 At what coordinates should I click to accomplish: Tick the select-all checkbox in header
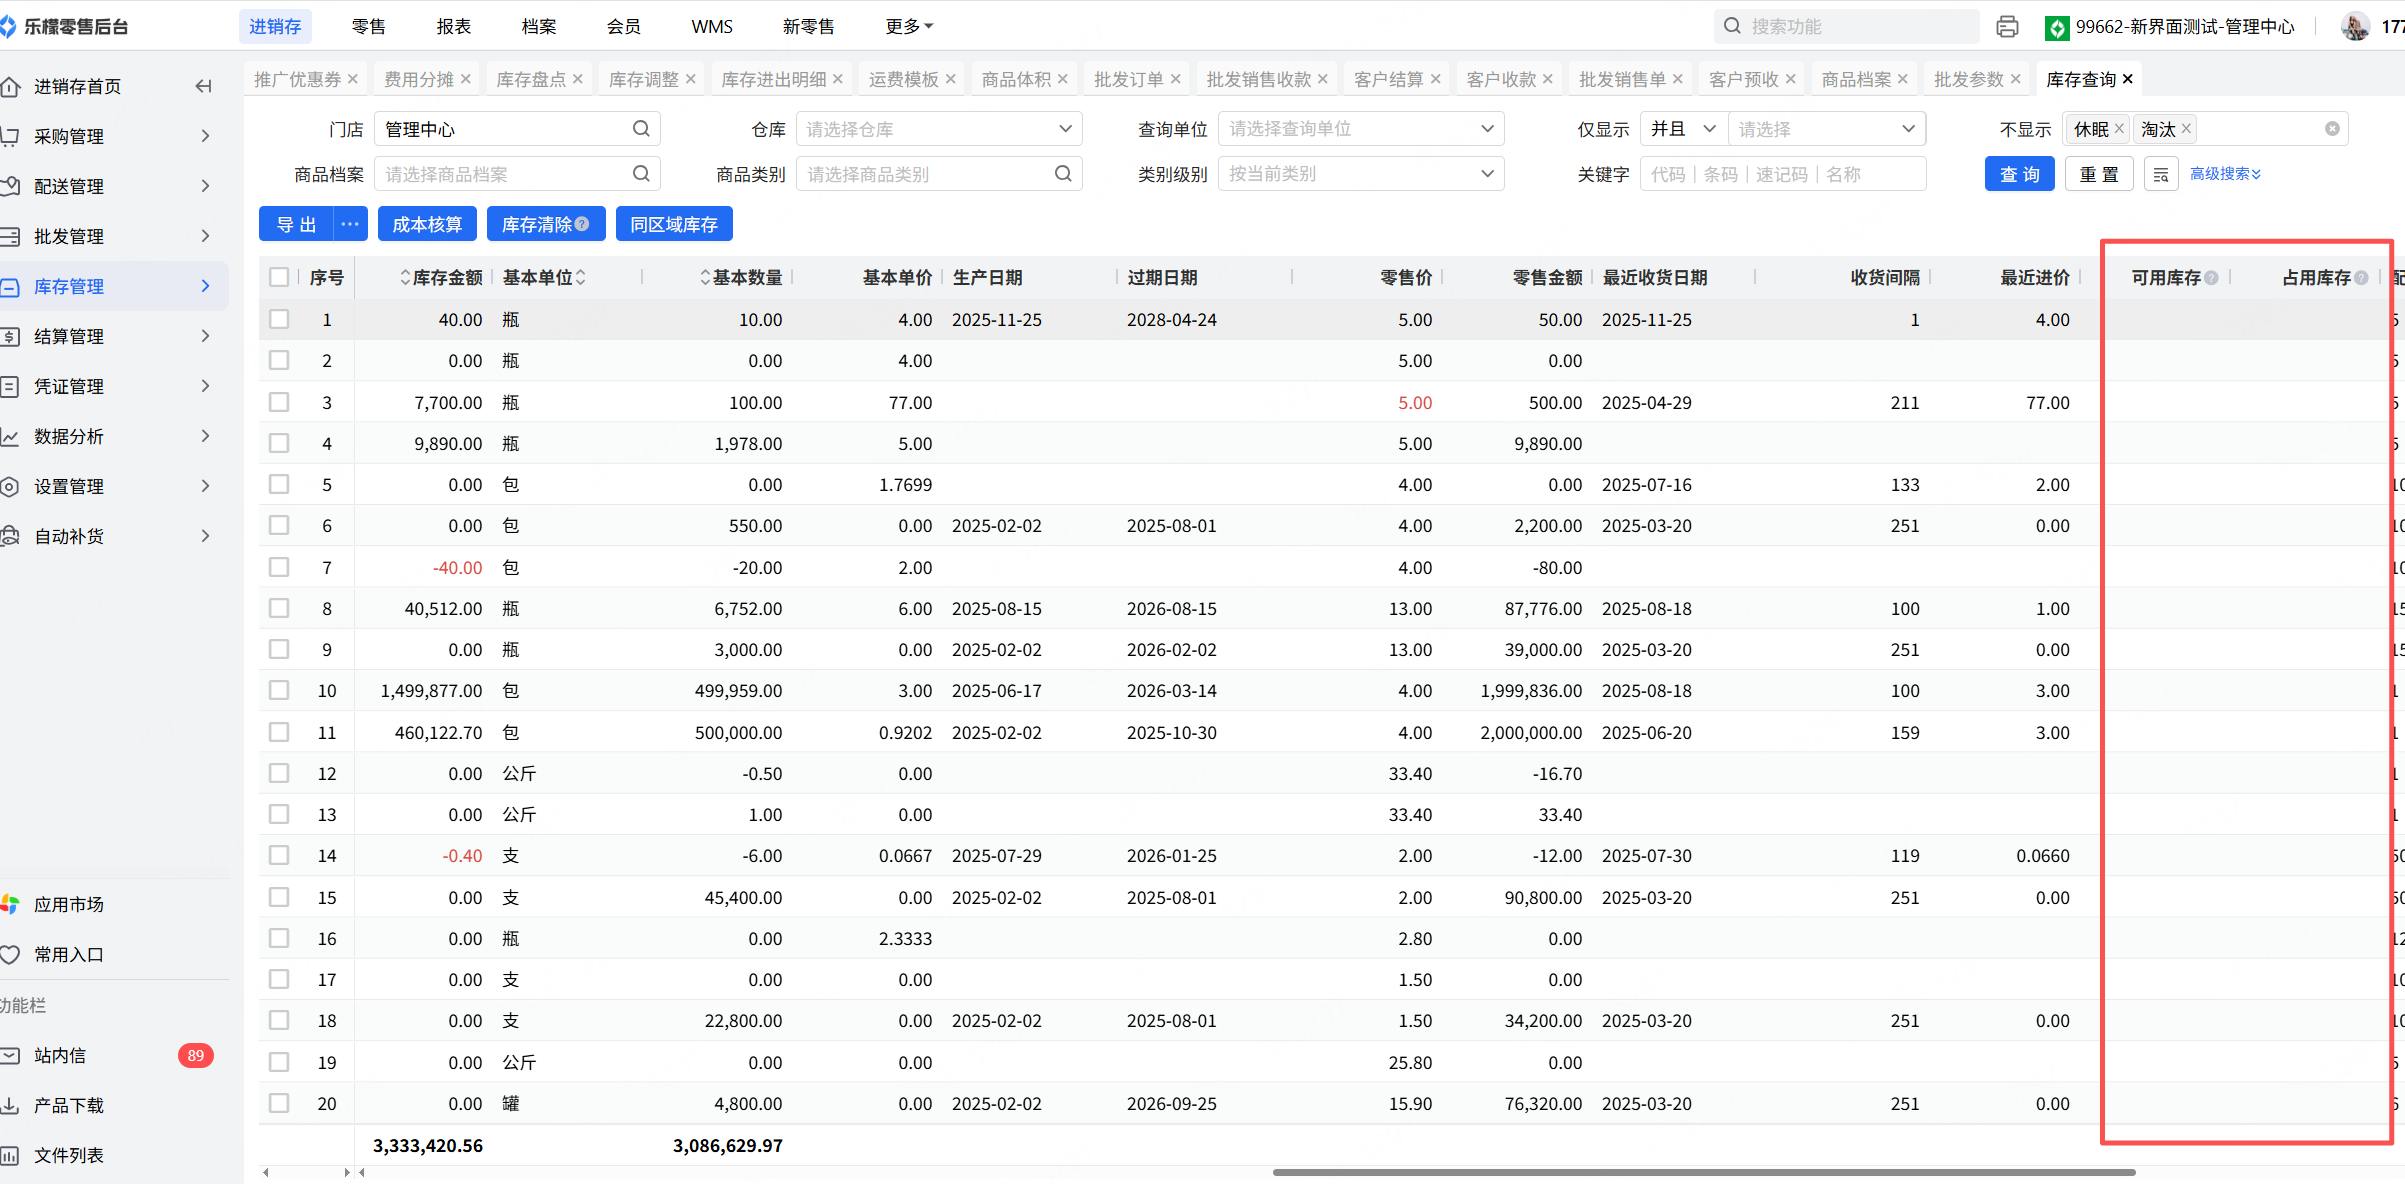(279, 277)
